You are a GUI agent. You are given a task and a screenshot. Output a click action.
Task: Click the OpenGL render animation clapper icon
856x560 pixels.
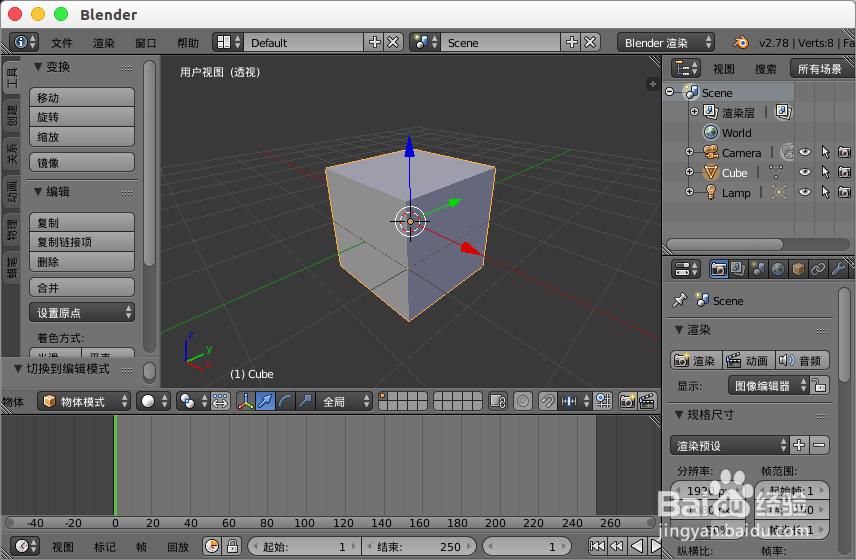[647, 402]
